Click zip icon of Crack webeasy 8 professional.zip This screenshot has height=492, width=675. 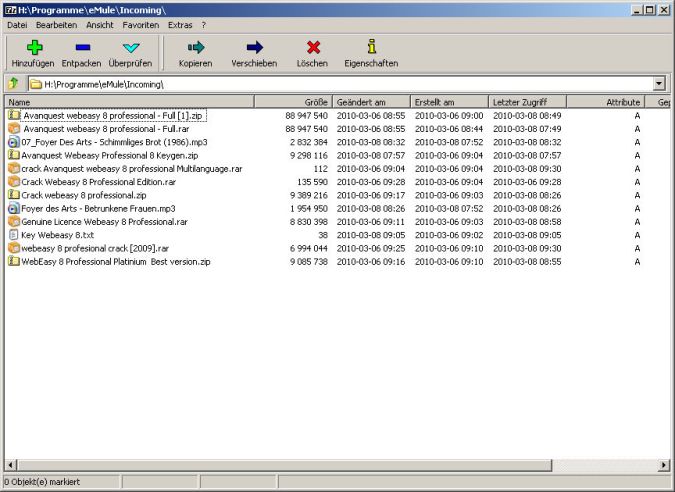tap(14, 195)
